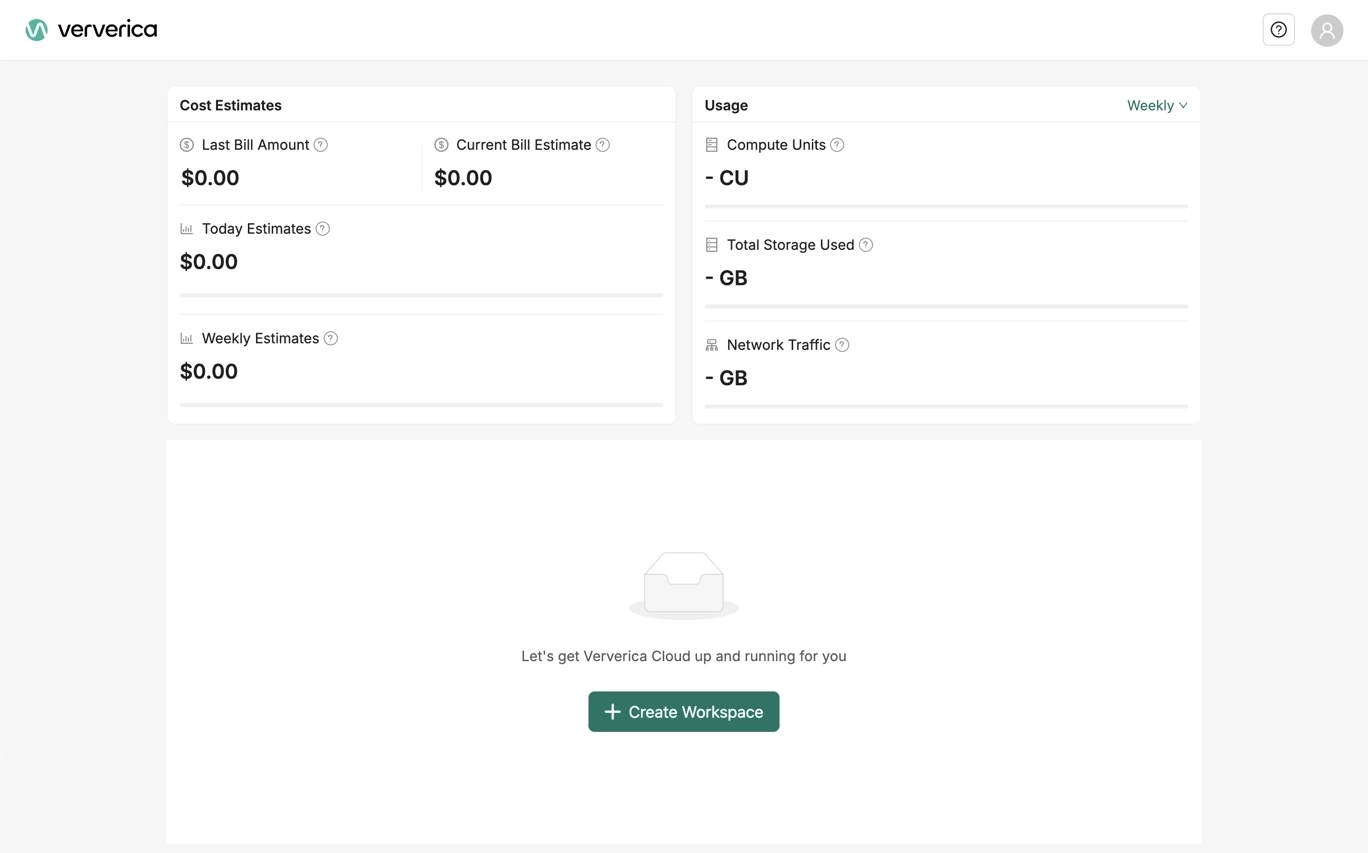Open the Weekly usage period dropdown

[x=1157, y=105]
